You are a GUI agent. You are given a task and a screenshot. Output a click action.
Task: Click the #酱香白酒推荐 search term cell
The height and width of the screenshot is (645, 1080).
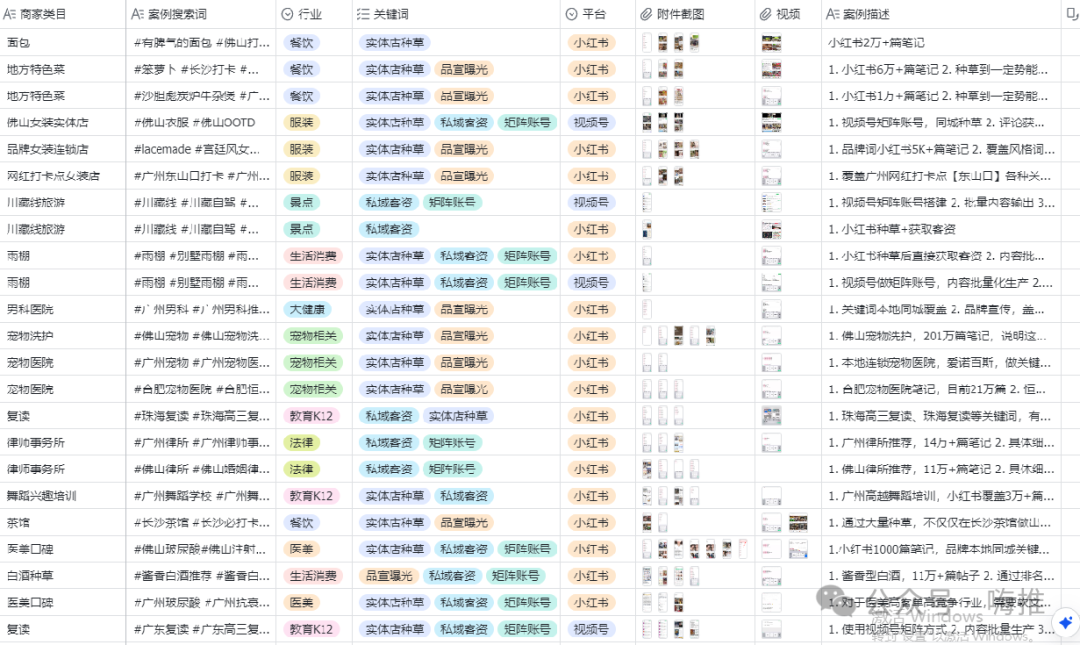201,576
